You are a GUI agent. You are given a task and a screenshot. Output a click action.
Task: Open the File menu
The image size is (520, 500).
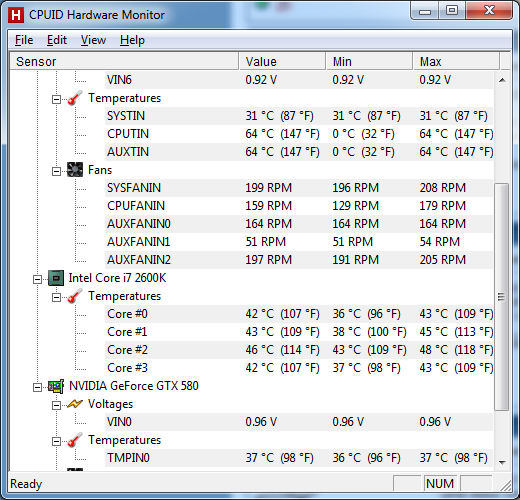coord(24,40)
